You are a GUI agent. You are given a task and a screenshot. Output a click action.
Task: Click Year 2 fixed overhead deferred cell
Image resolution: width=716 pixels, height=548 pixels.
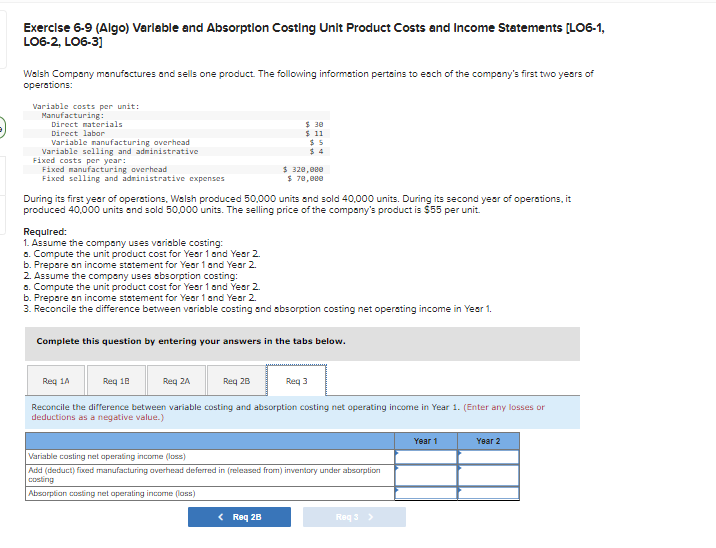tap(489, 475)
